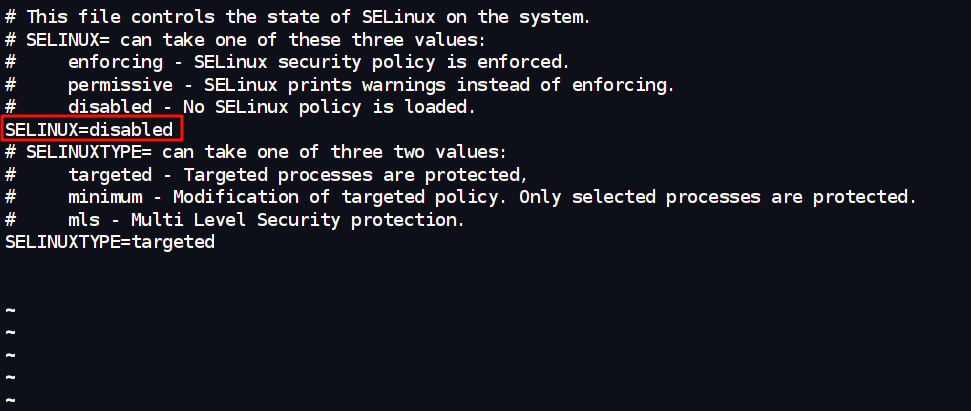
Task: Click the SELINUXTYPE=targeted setting line
Action: click(110, 242)
